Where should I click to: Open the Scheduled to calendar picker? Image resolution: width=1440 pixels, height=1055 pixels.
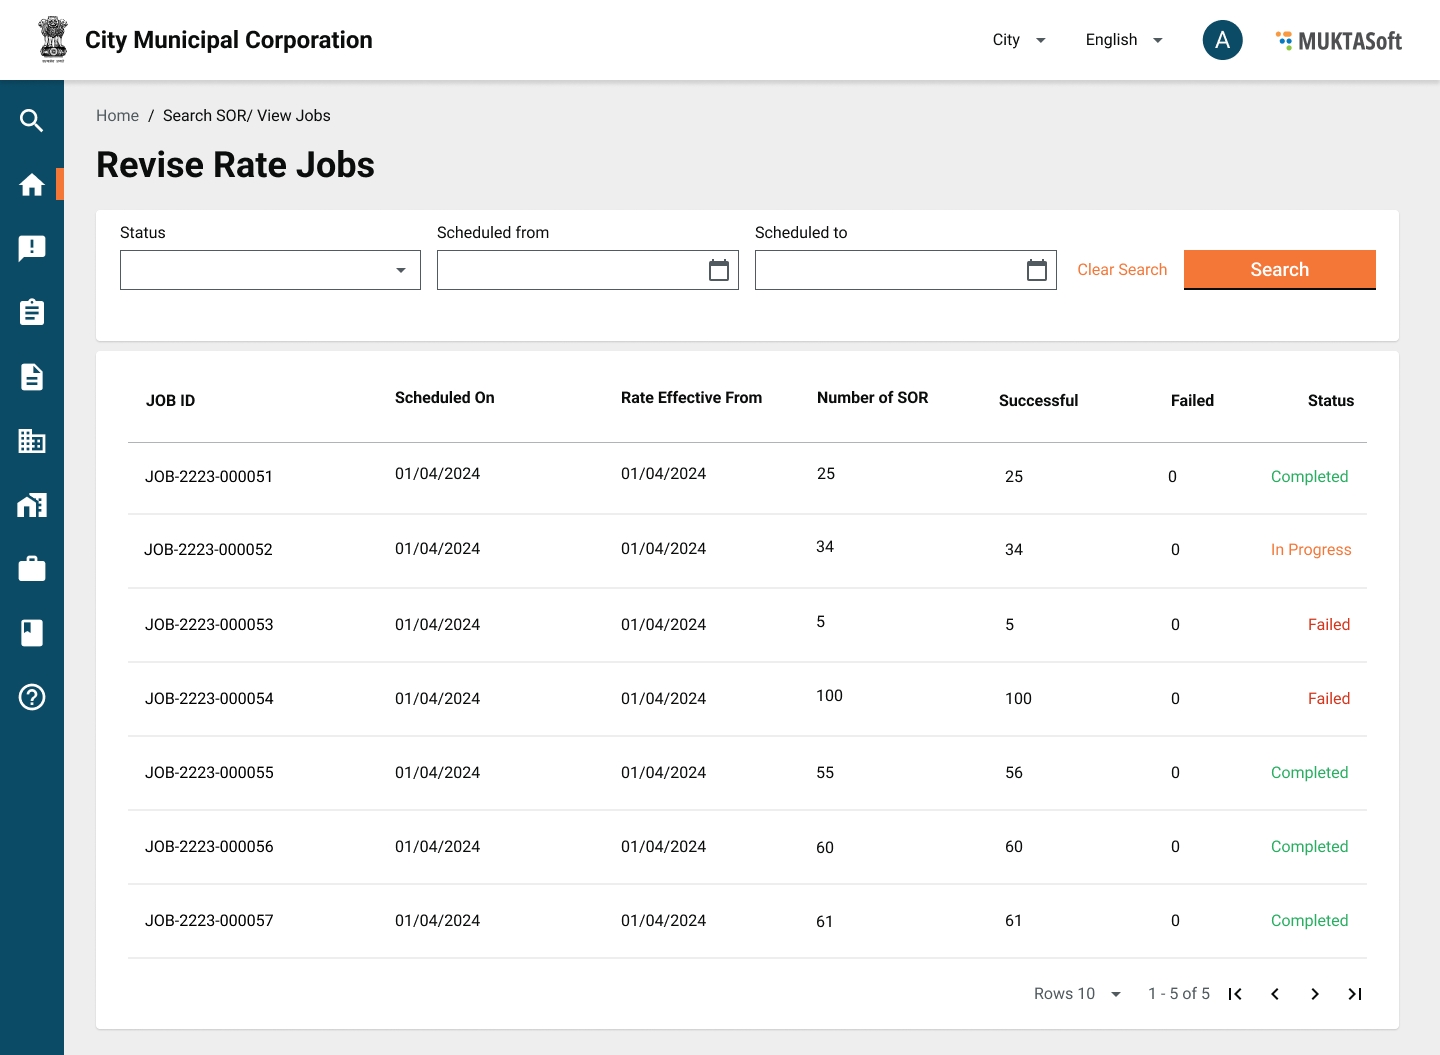tap(1036, 270)
